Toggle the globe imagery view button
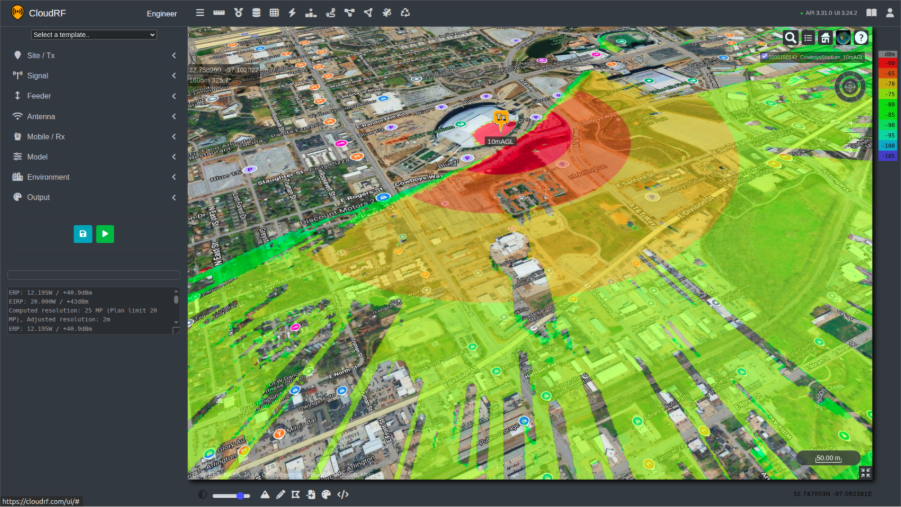This screenshot has height=507, width=901. [x=843, y=38]
